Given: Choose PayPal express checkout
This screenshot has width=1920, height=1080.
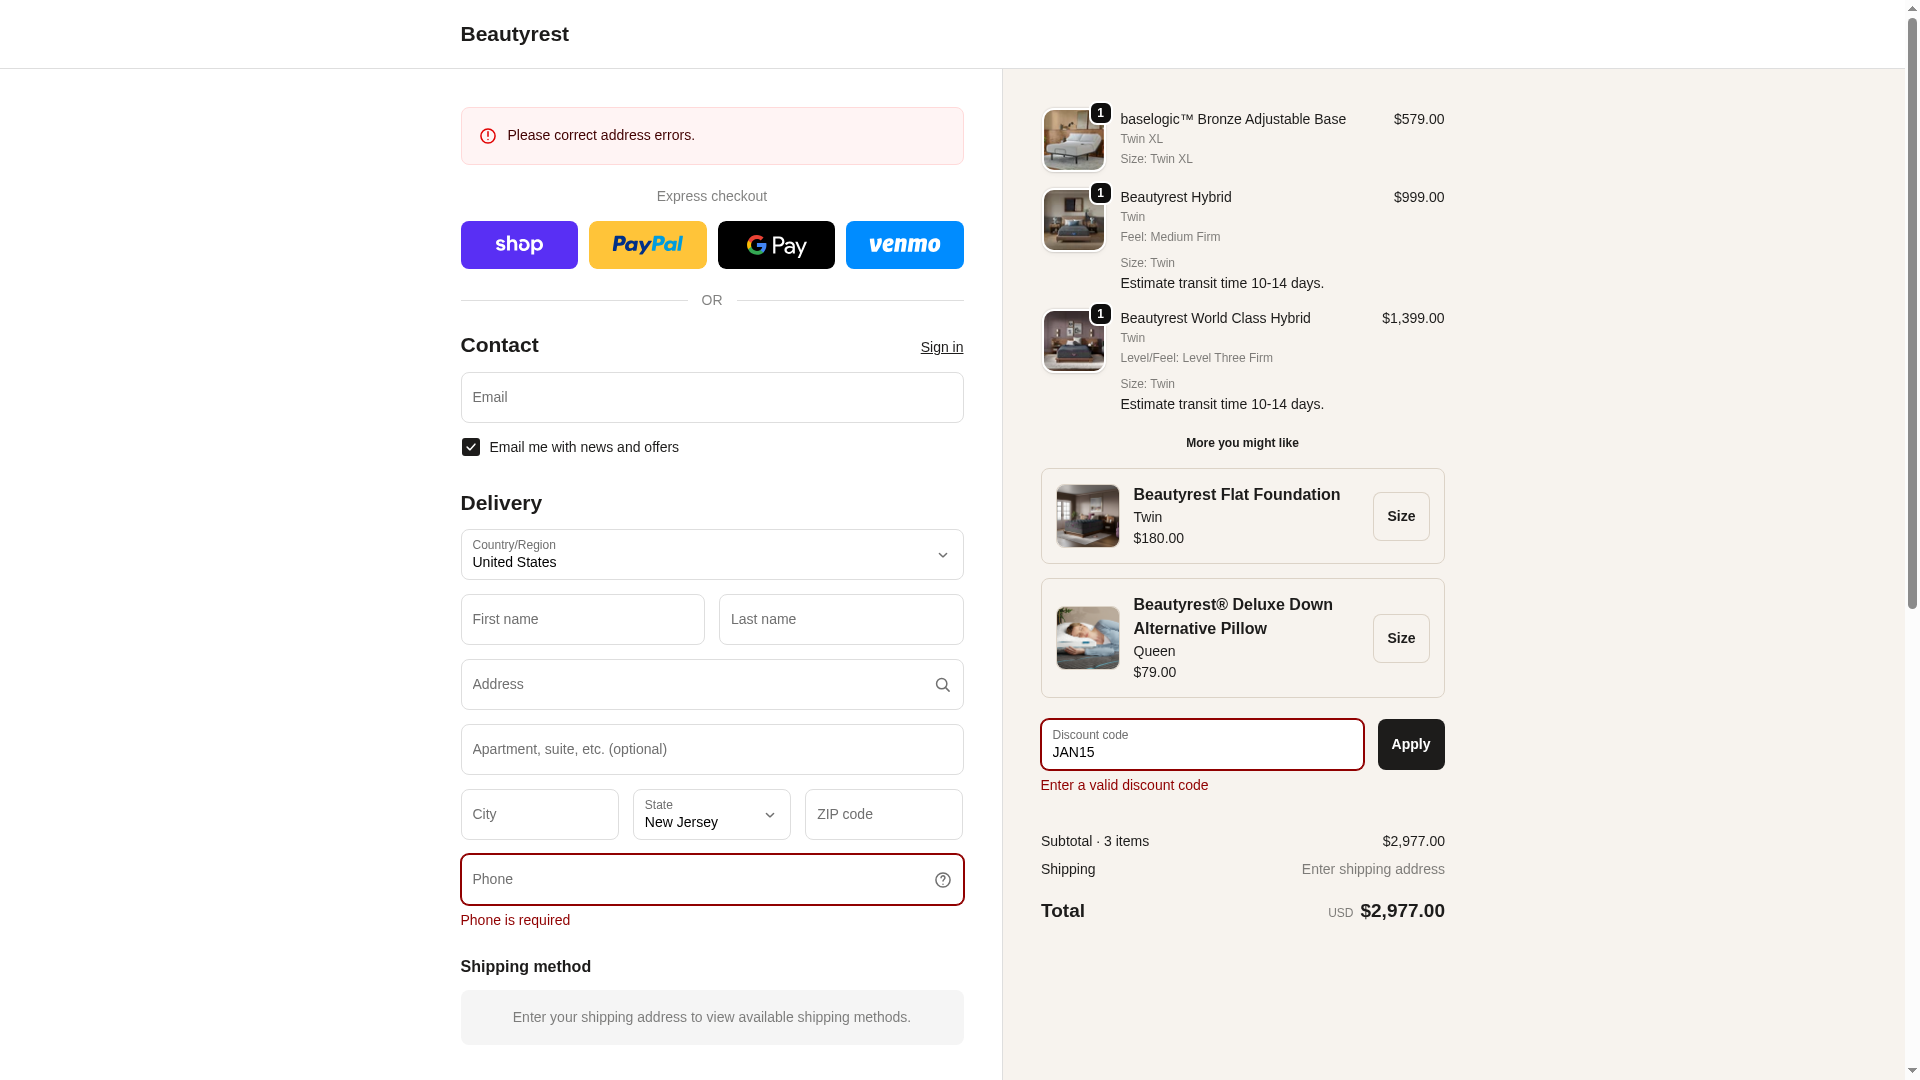Looking at the screenshot, I should [648, 245].
